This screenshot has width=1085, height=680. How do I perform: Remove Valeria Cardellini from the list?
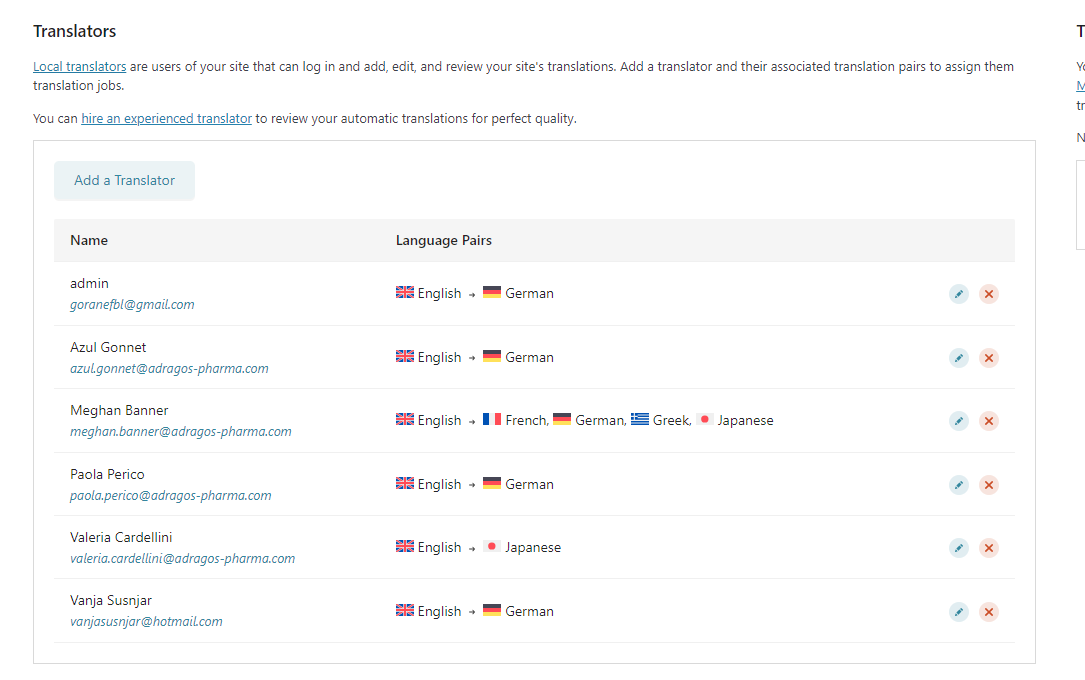989,548
